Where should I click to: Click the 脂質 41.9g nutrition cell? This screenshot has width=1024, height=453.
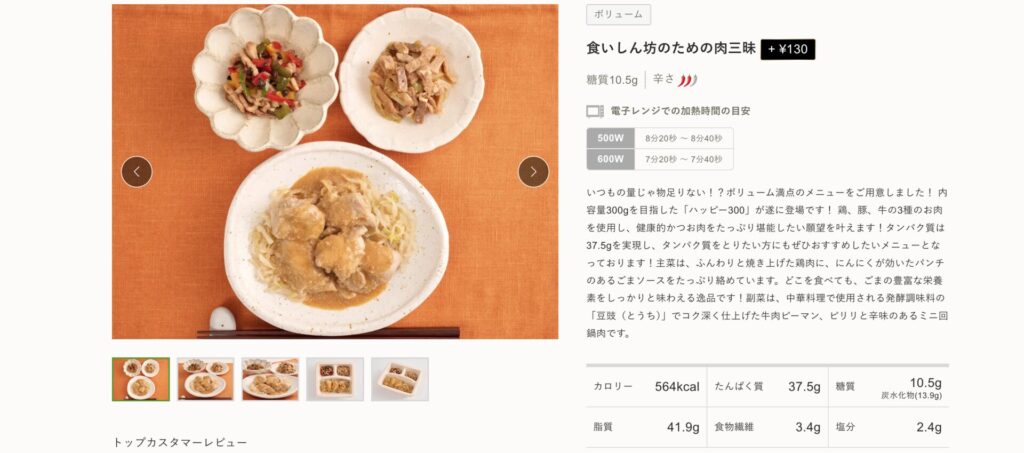[x=646, y=428]
